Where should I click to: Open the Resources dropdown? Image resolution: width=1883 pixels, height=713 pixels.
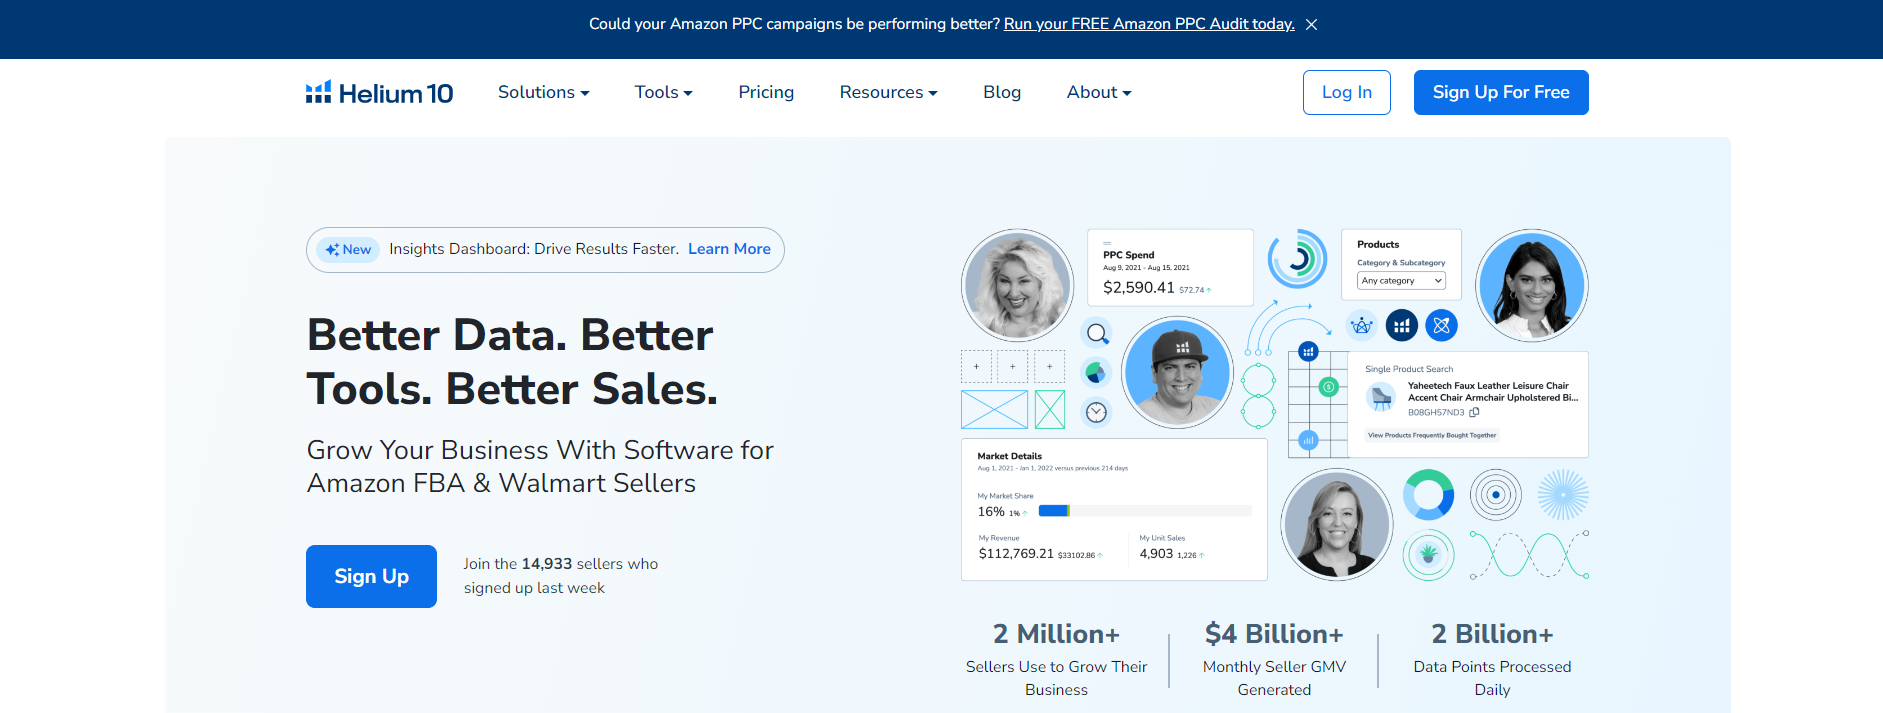click(888, 92)
